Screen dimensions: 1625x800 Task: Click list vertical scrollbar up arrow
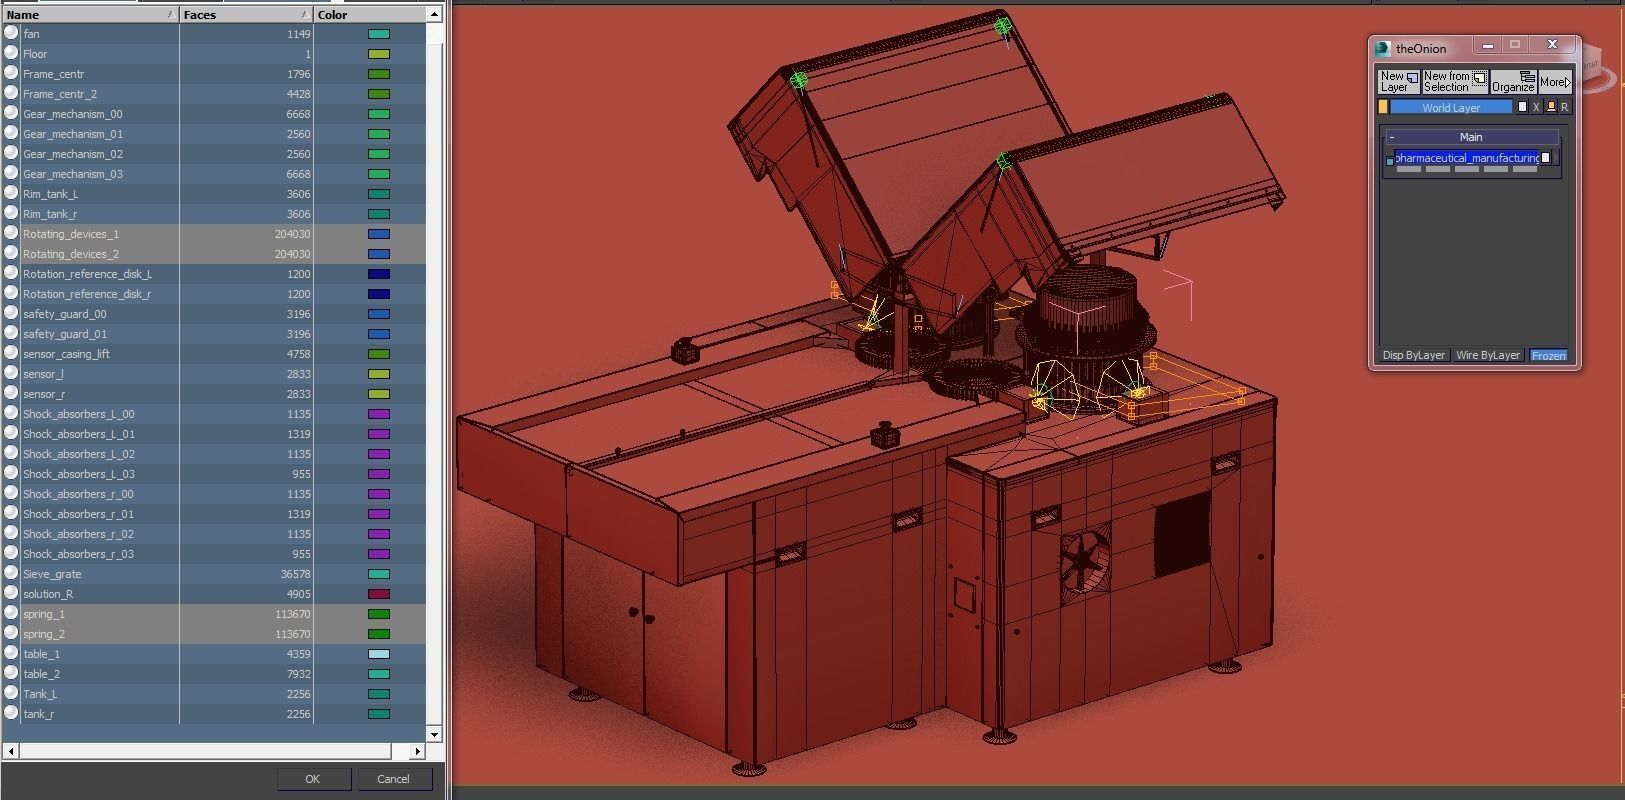pos(434,15)
